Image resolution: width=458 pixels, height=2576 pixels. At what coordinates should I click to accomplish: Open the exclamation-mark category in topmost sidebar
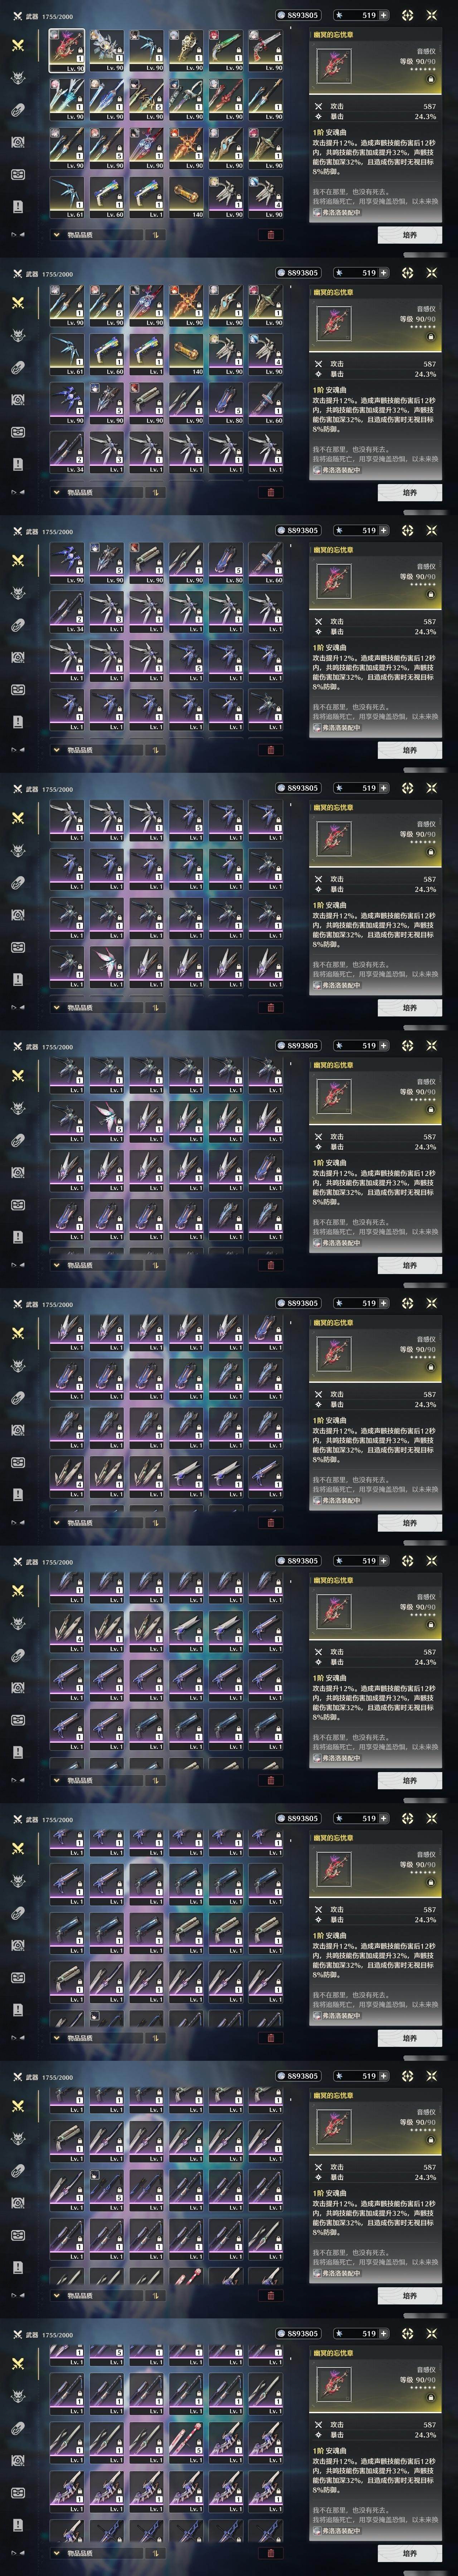(x=18, y=206)
